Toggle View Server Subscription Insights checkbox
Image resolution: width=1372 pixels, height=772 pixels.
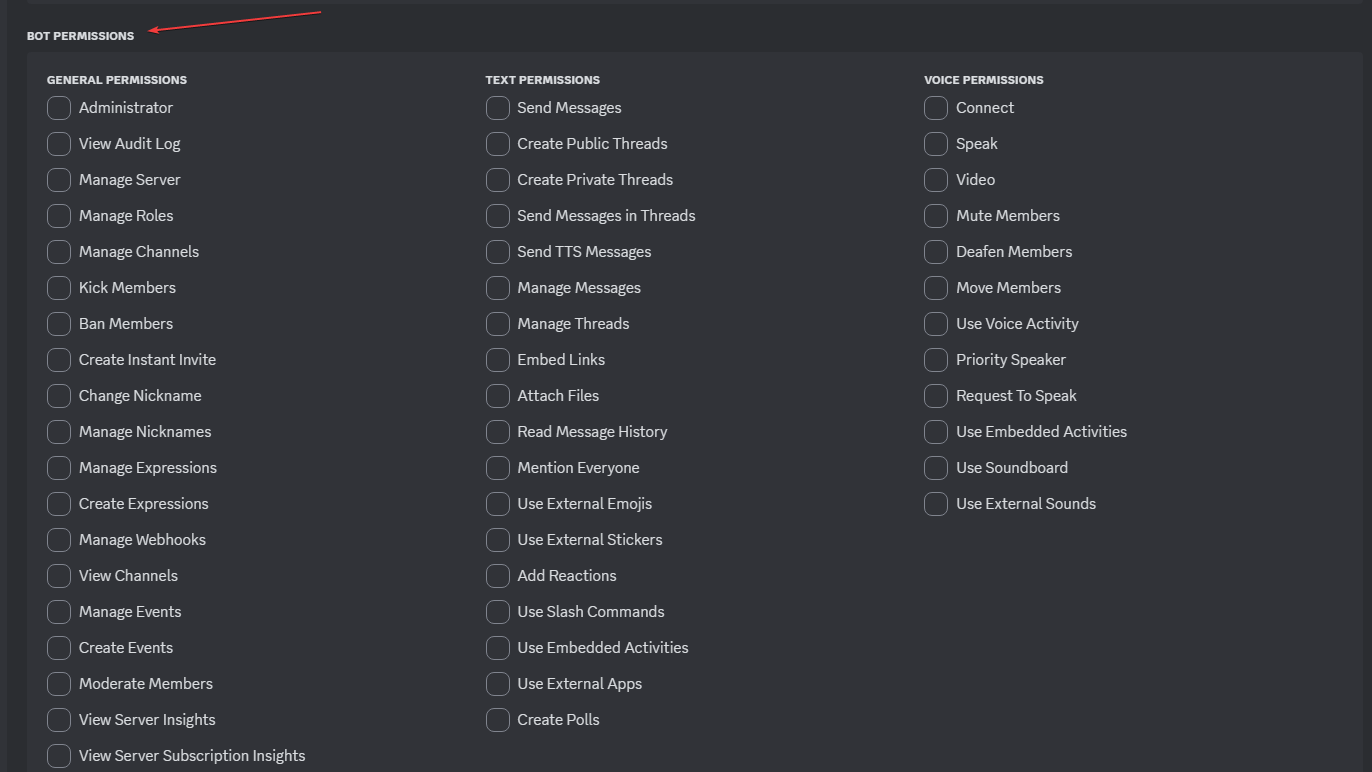pyautogui.click(x=59, y=756)
